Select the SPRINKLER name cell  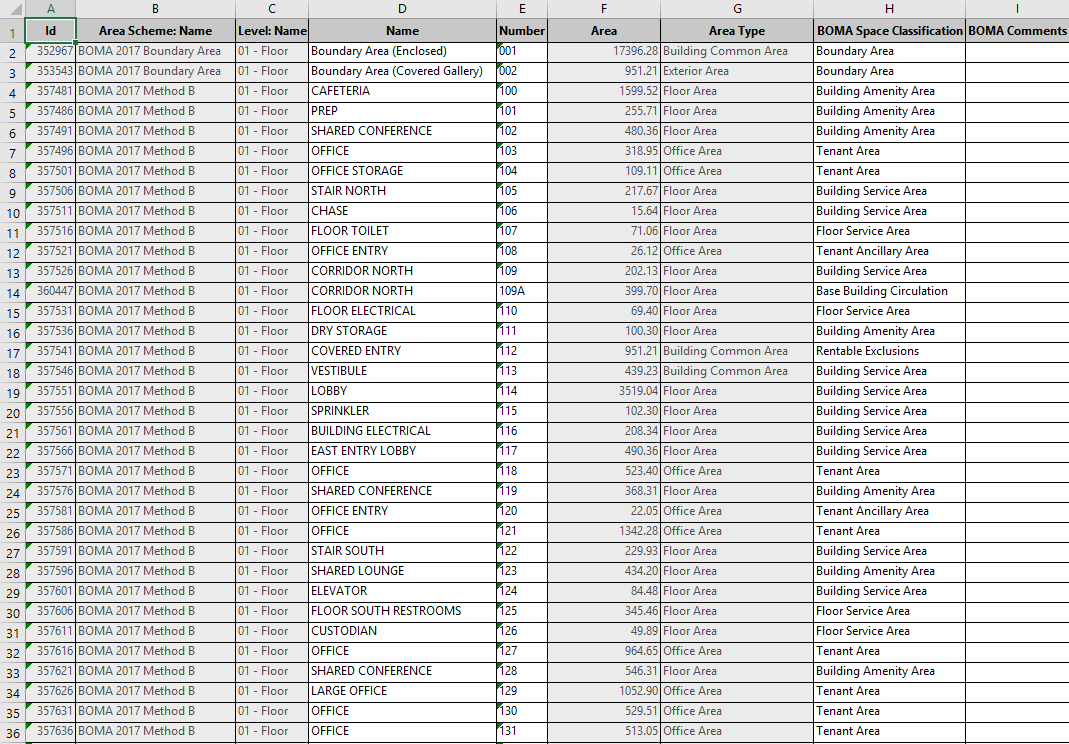point(402,411)
